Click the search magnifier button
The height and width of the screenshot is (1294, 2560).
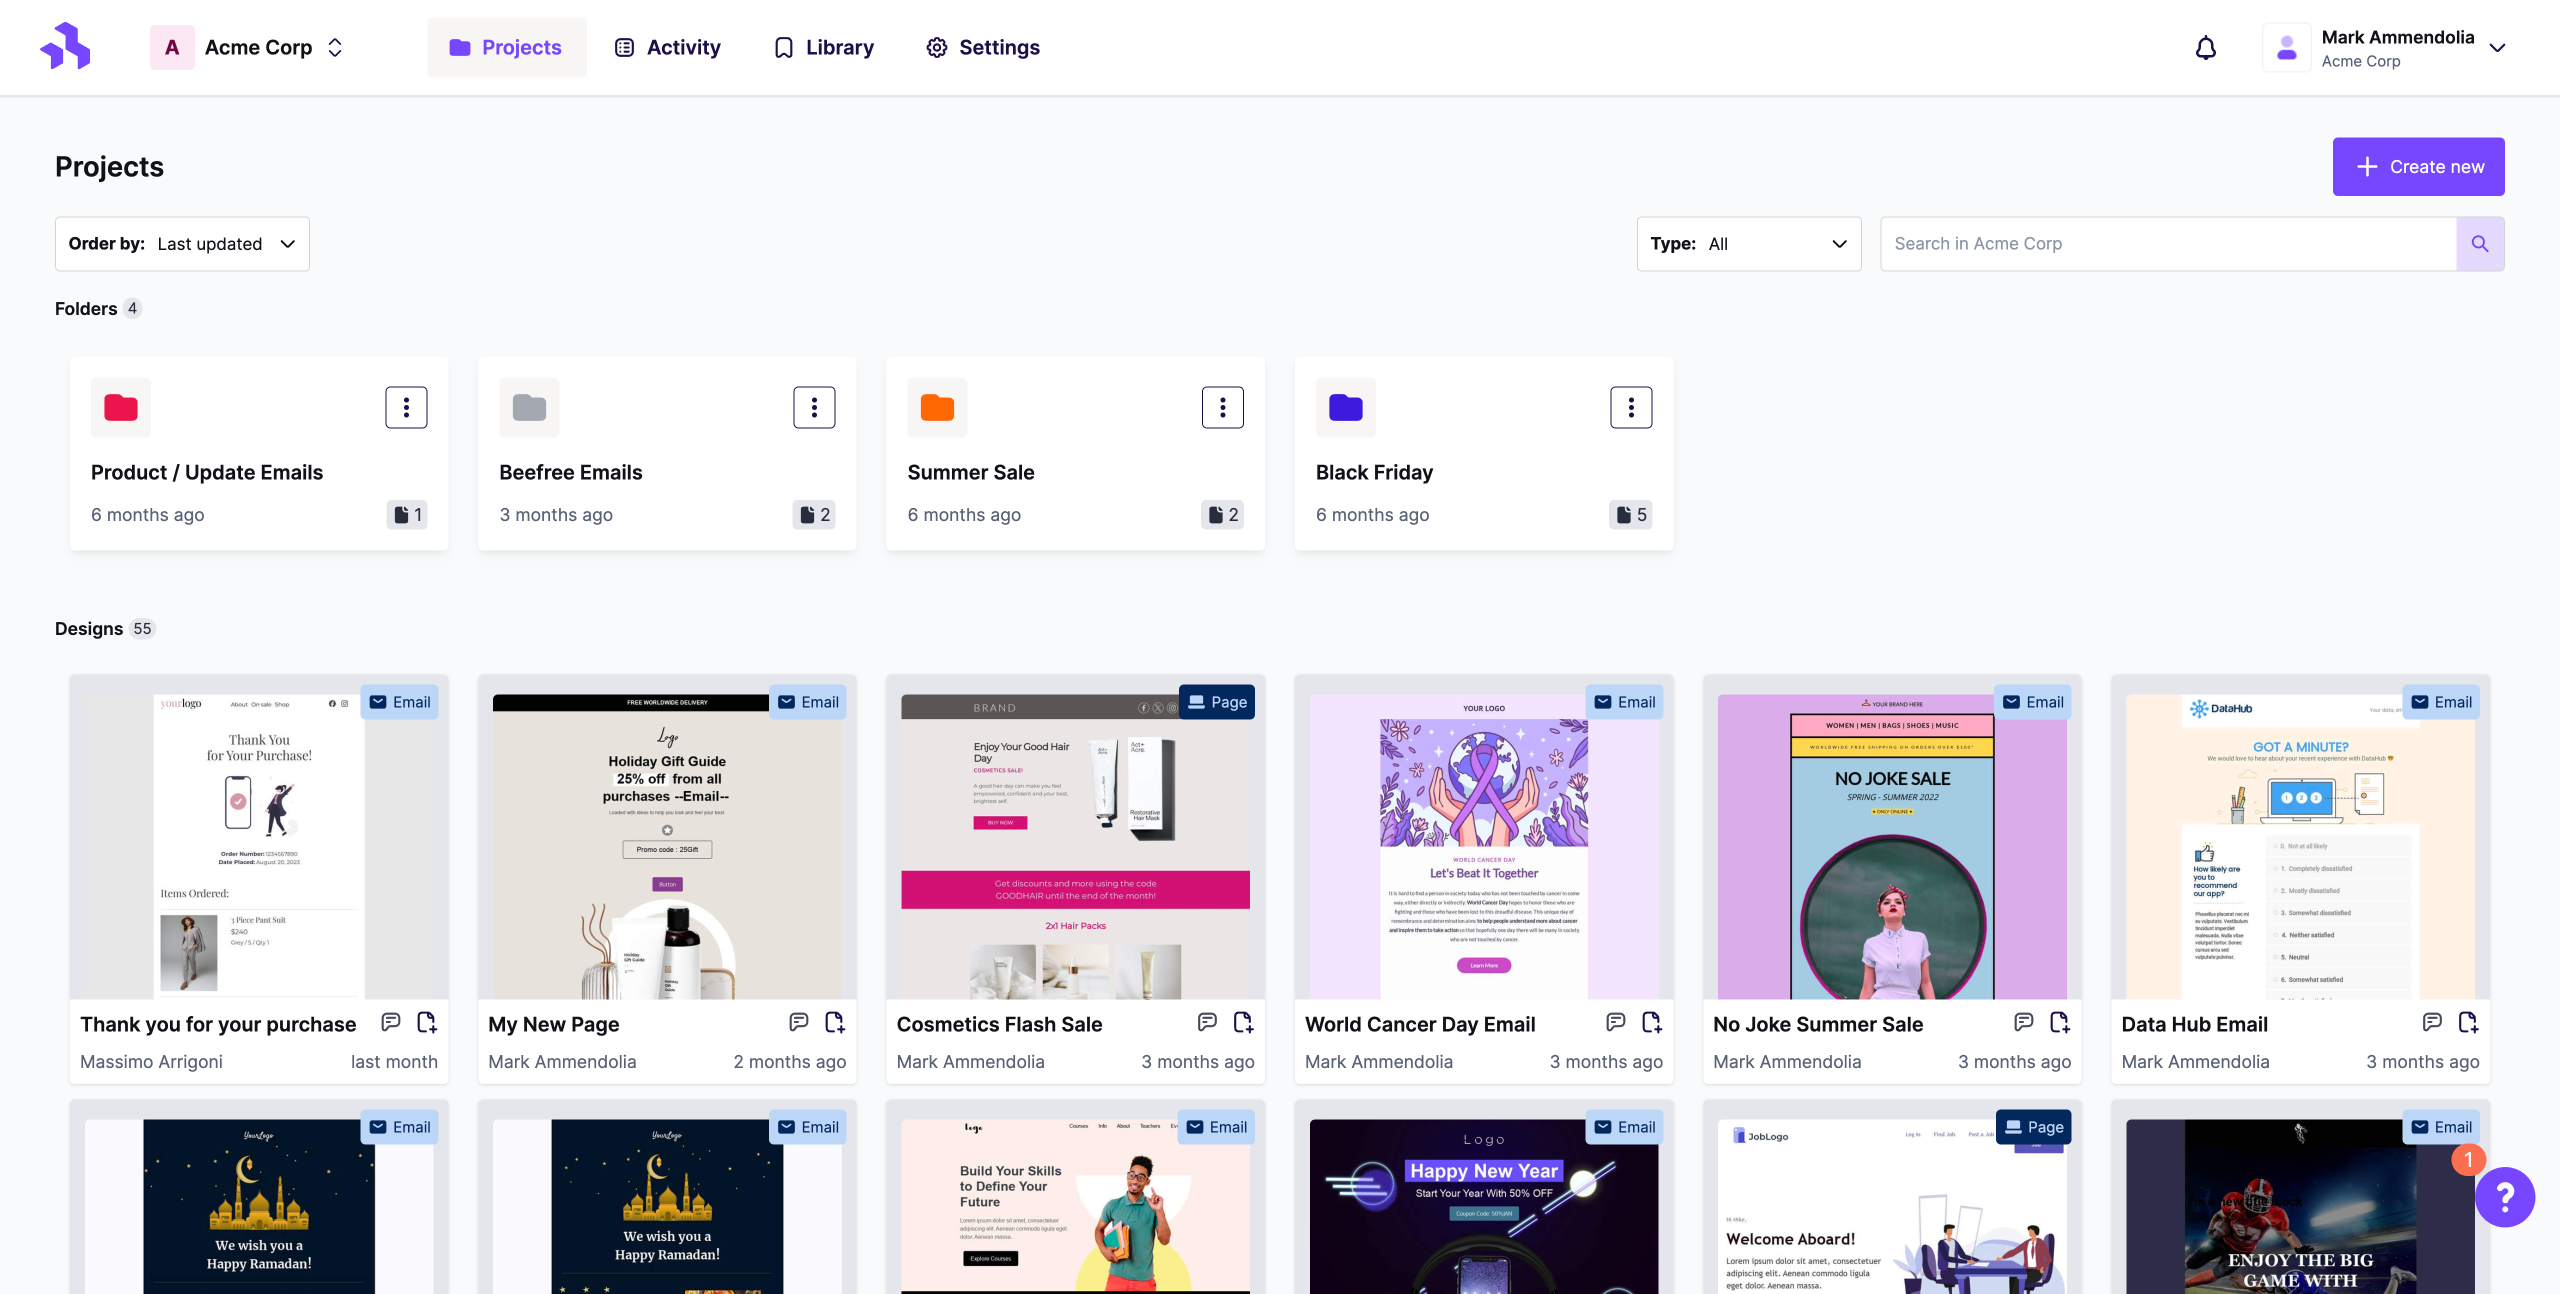pyautogui.click(x=2480, y=244)
